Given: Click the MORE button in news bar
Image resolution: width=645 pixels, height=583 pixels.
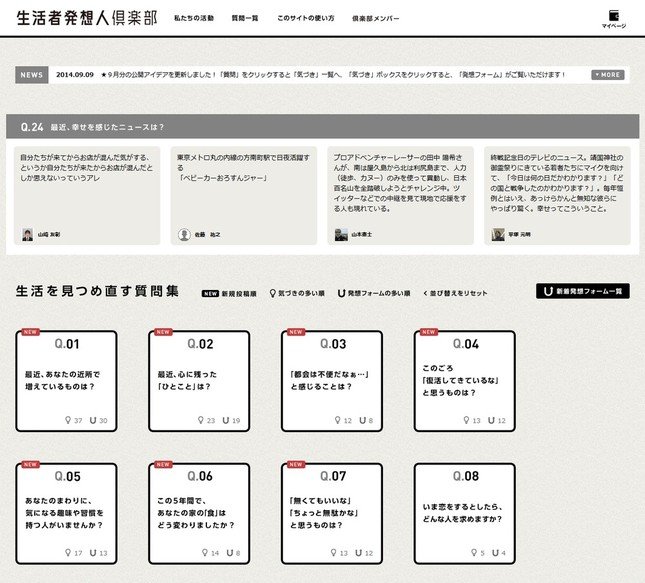Looking at the screenshot, I should coord(608,75).
